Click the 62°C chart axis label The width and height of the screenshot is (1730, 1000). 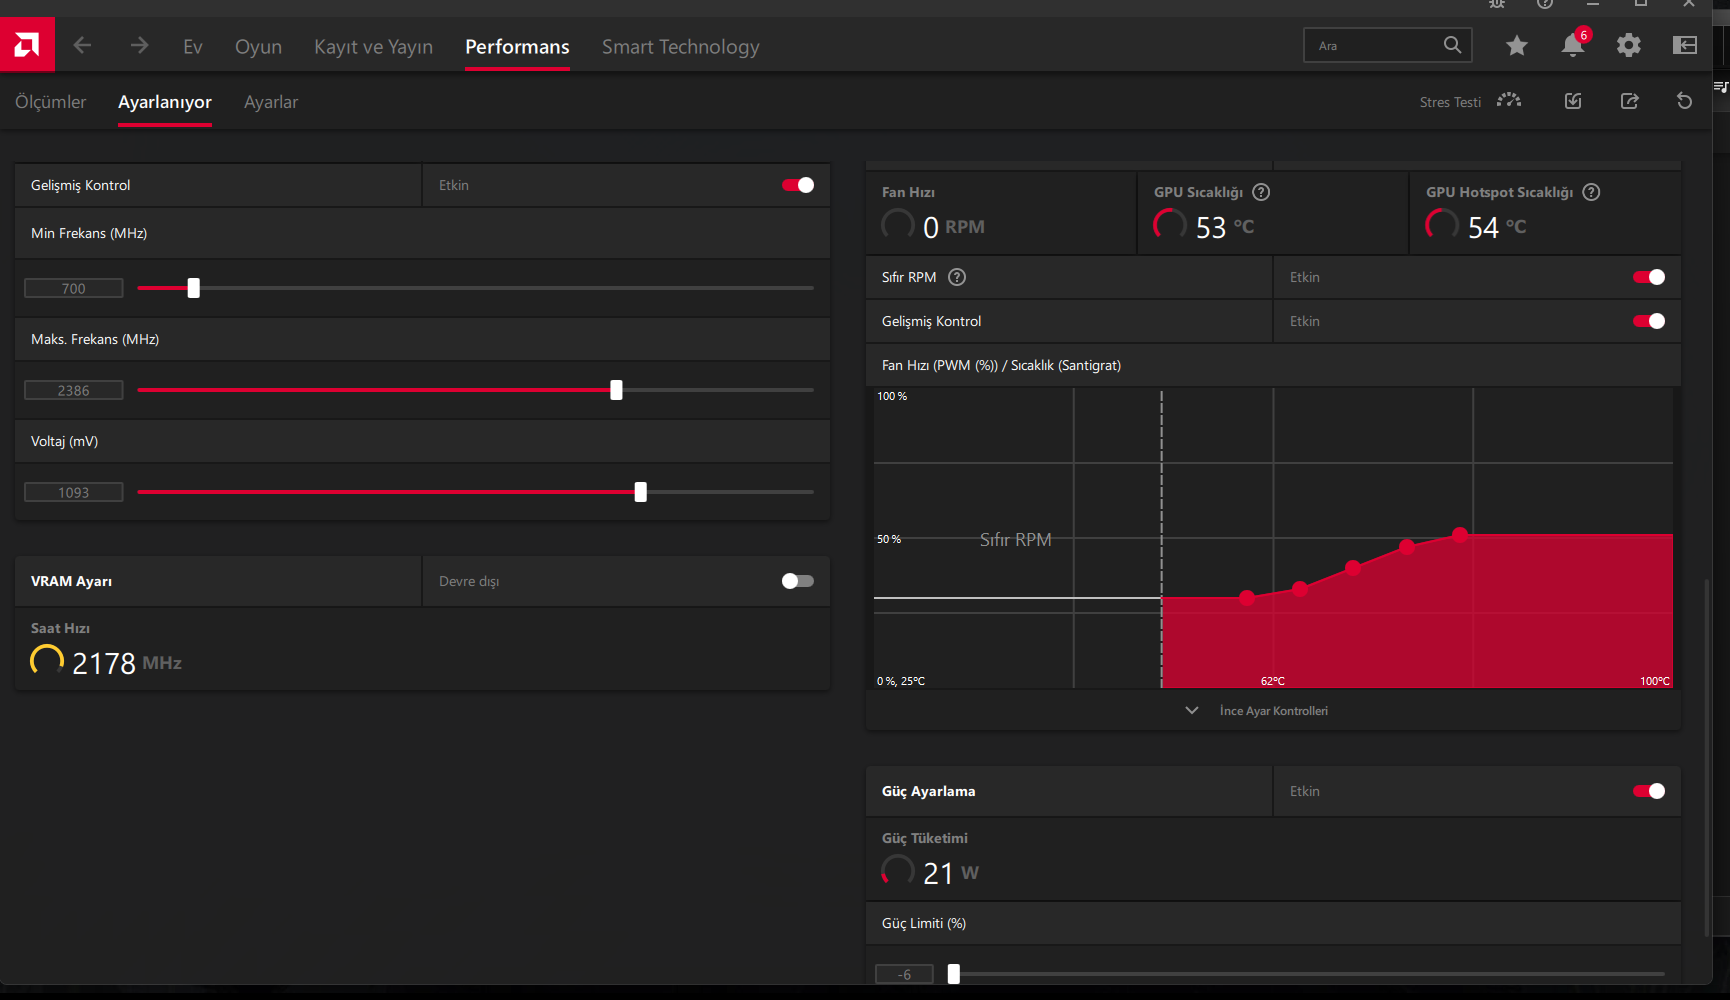pos(1273,681)
